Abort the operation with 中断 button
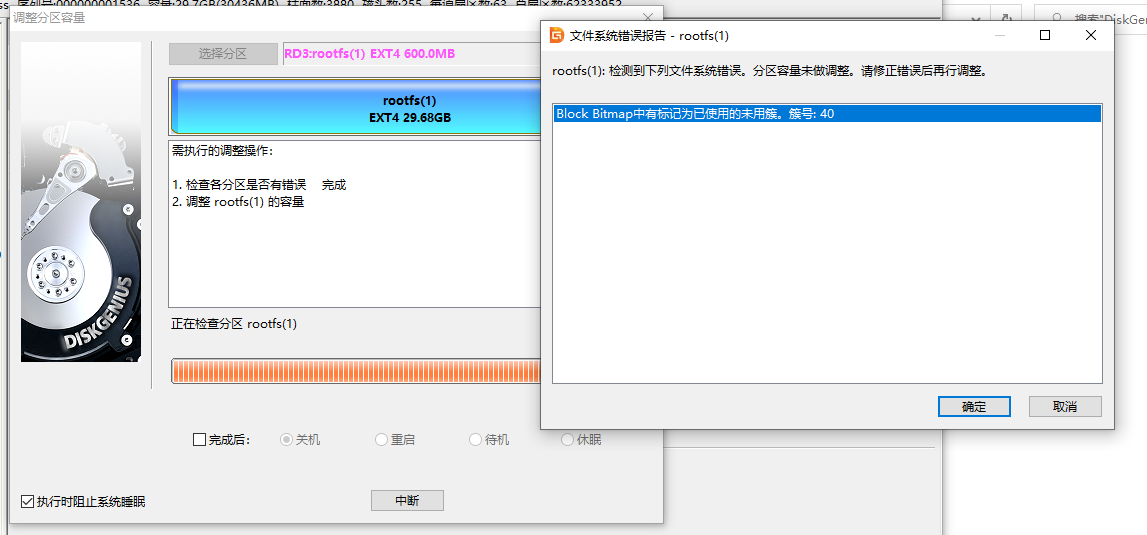Viewport: 1147px width, 535px height. point(407,501)
